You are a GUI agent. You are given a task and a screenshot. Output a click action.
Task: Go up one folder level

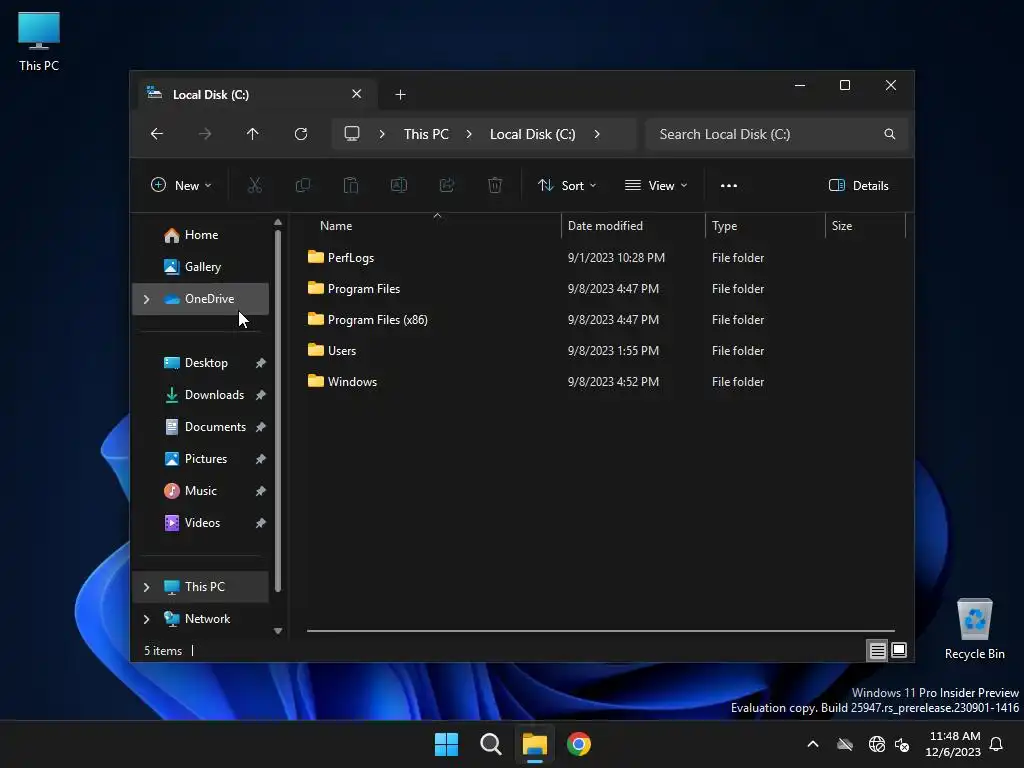253,134
